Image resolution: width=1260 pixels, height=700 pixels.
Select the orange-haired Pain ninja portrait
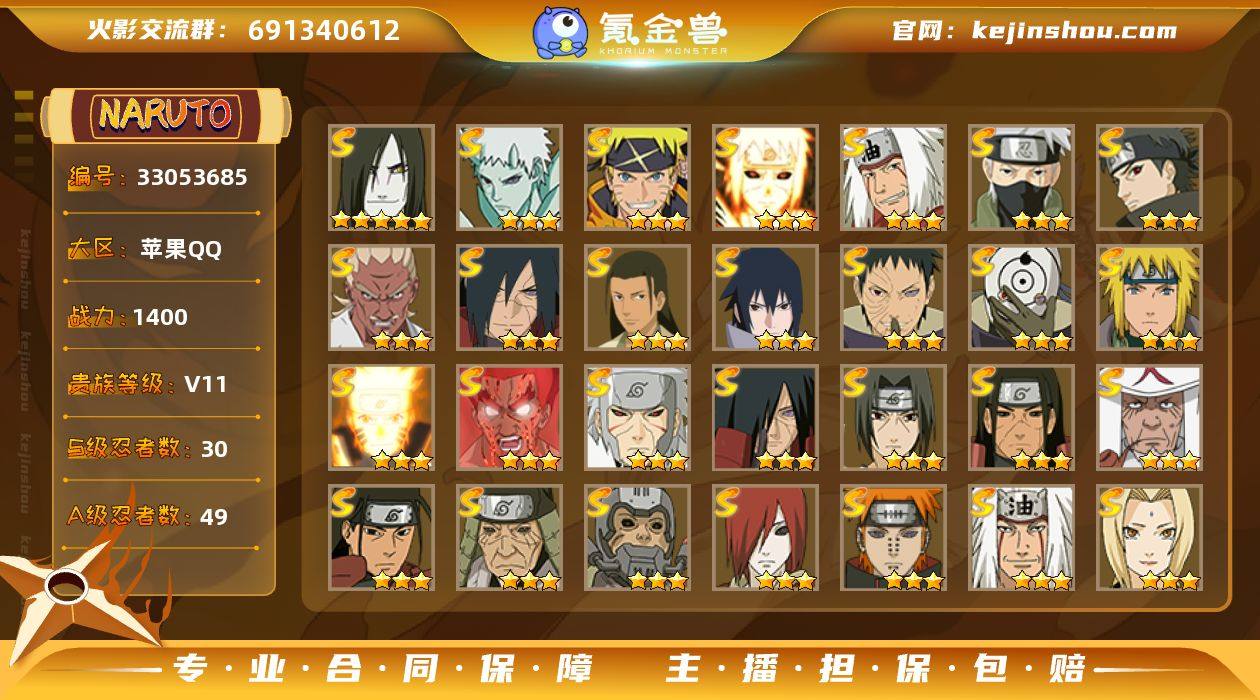(x=893, y=537)
